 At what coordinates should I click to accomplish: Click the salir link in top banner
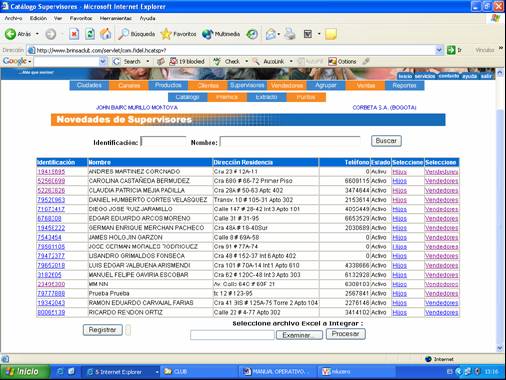(x=486, y=76)
